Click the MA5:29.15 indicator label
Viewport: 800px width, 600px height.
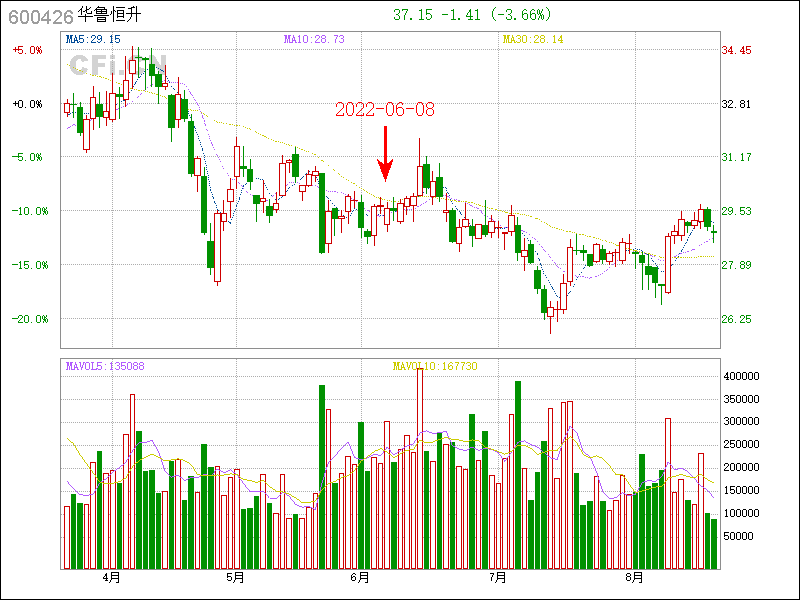[93, 39]
